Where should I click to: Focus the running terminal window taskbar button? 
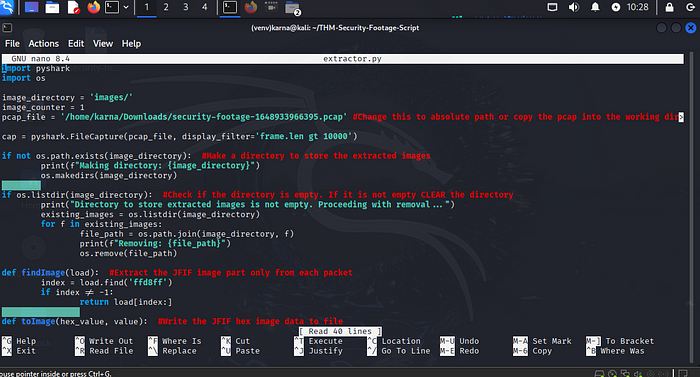tap(230, 7)
